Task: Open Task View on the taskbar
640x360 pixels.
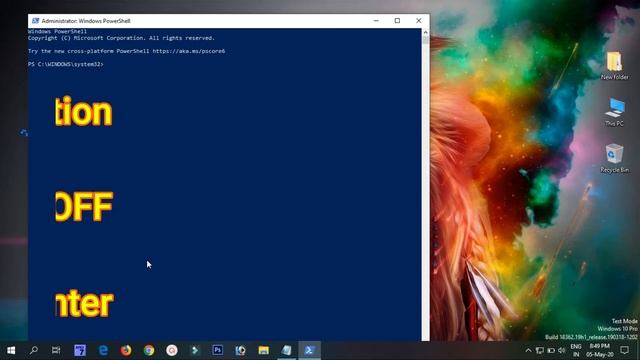Action: coord(56,350)
